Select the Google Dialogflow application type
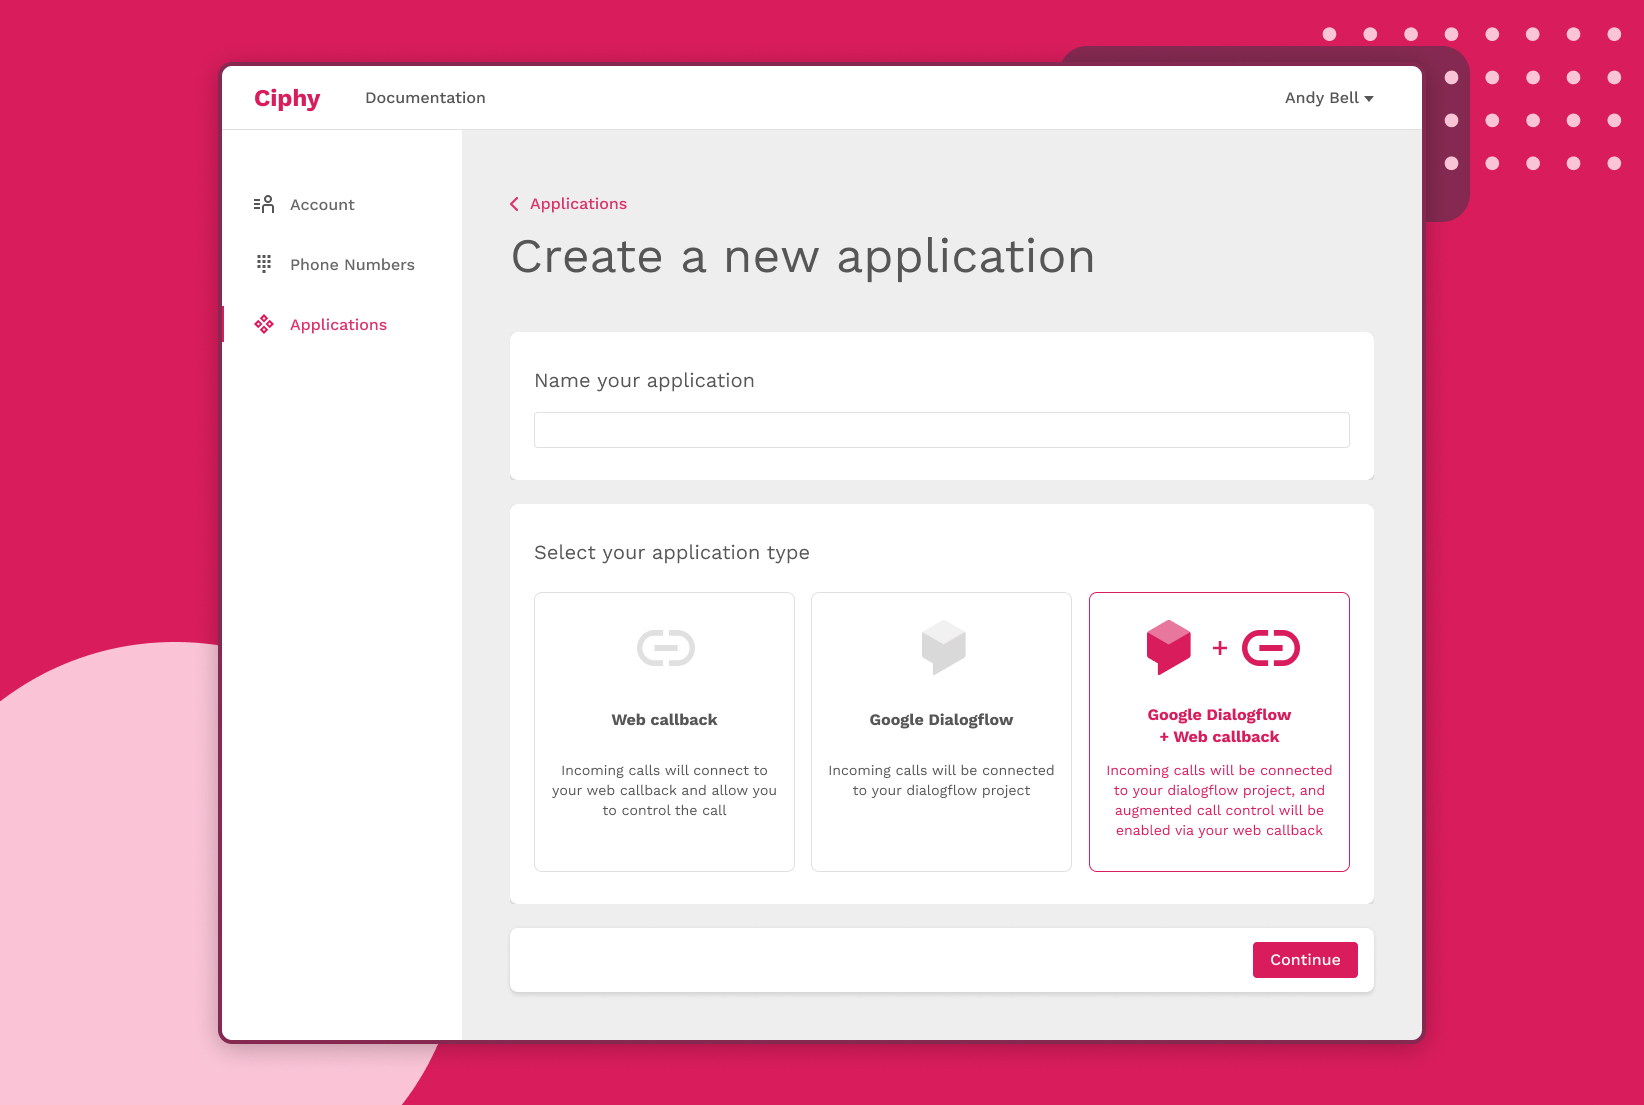The width and height of the screenshot is (1644, 1105). [x=941, y=731]
